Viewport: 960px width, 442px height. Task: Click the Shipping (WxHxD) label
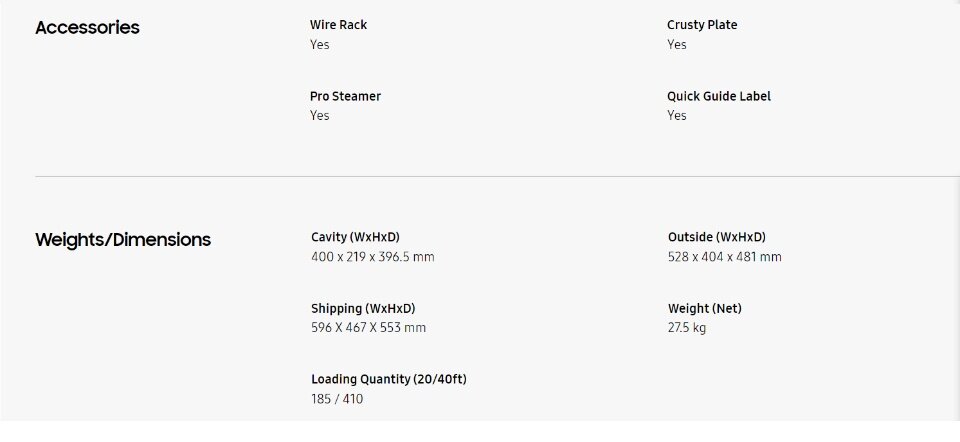click(x=363, y=309)
